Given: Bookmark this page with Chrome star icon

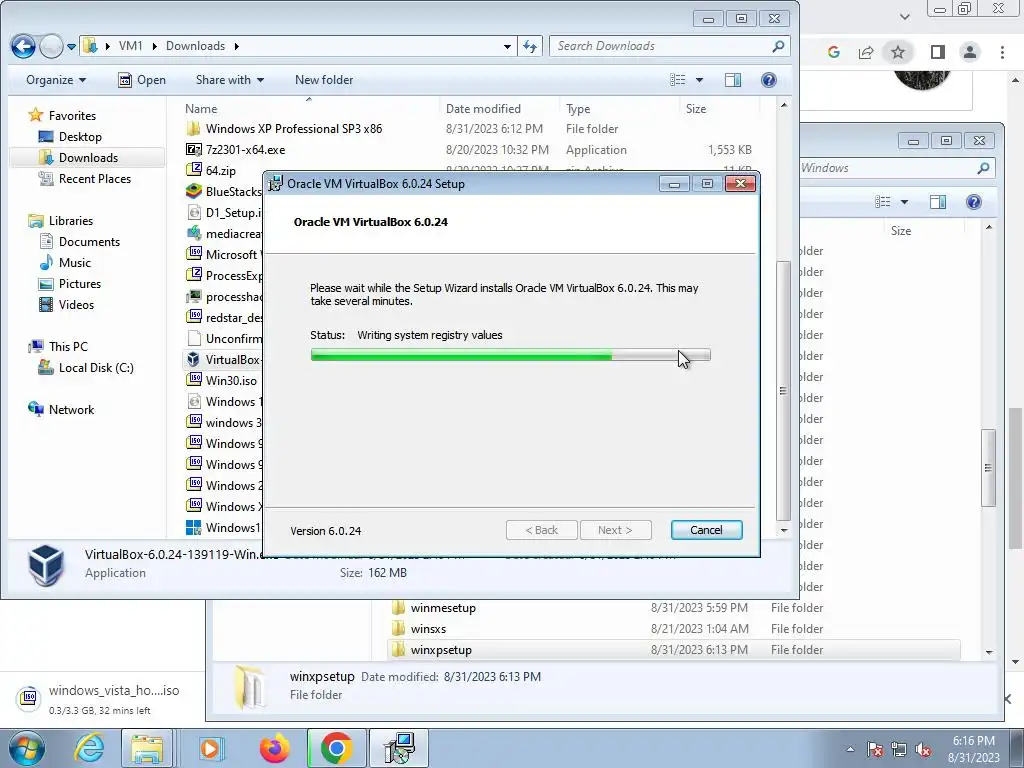Looking at the screenshot, I should point(898,52).
